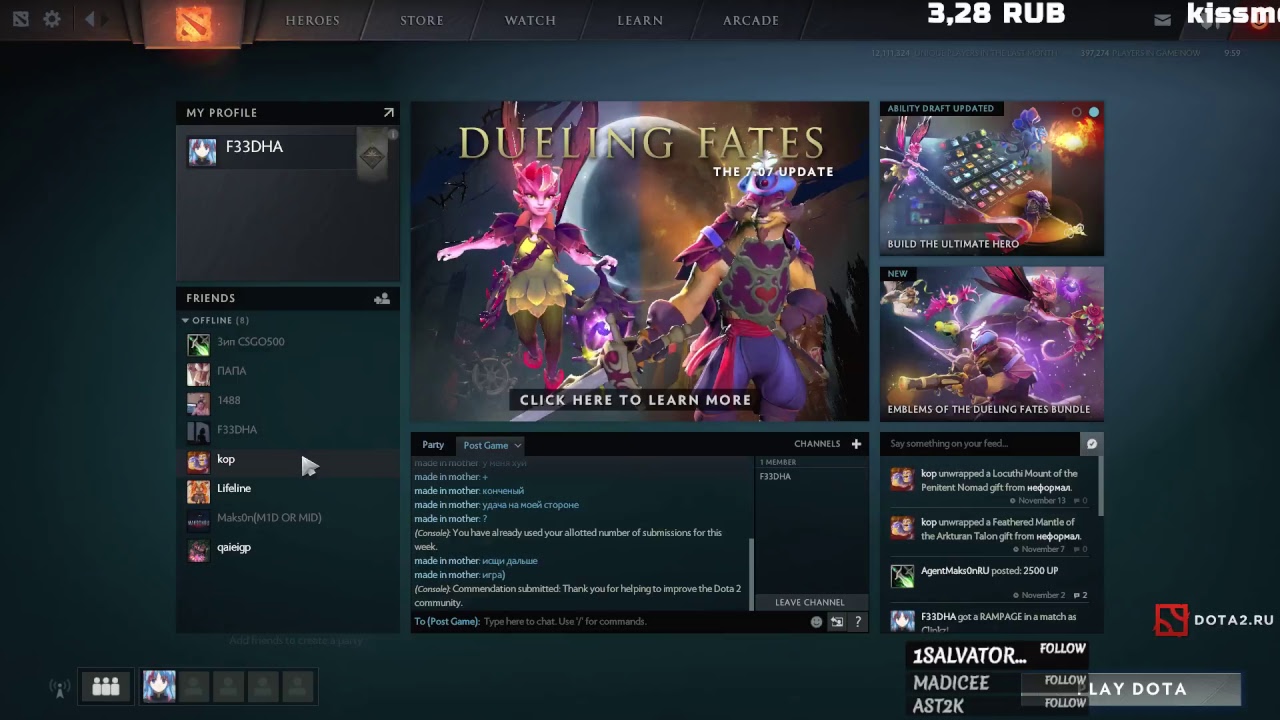Add a channel with the plus icon
Image resolution: width=1280 pixels, height=720 pixels.
point(856,444)
